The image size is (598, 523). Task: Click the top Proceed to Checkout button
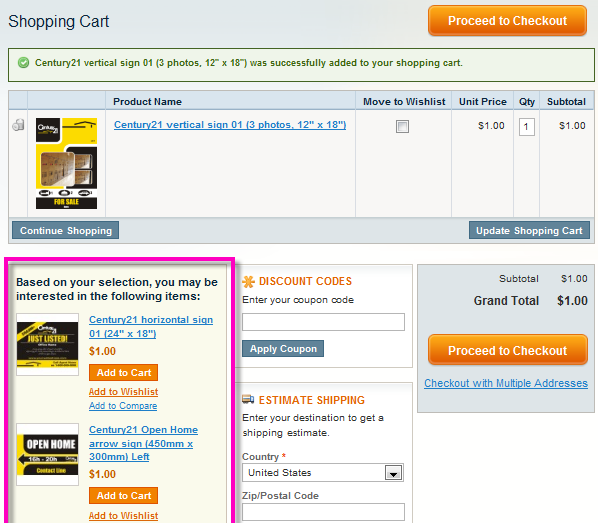point(507,21)
